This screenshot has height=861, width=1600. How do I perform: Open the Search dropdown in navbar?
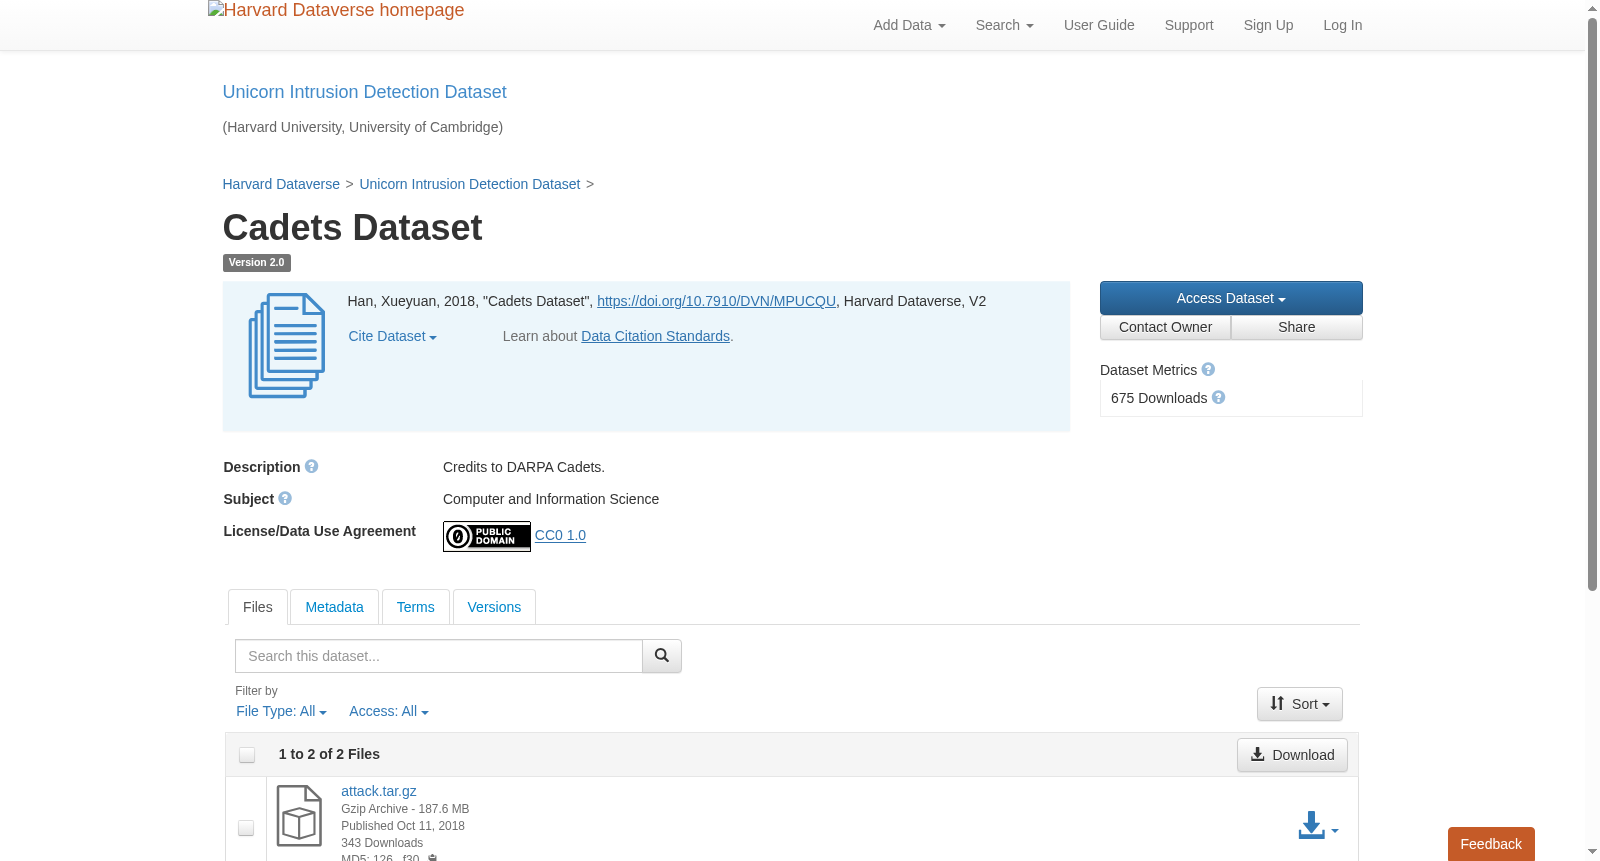click(x=1004, y=25)
